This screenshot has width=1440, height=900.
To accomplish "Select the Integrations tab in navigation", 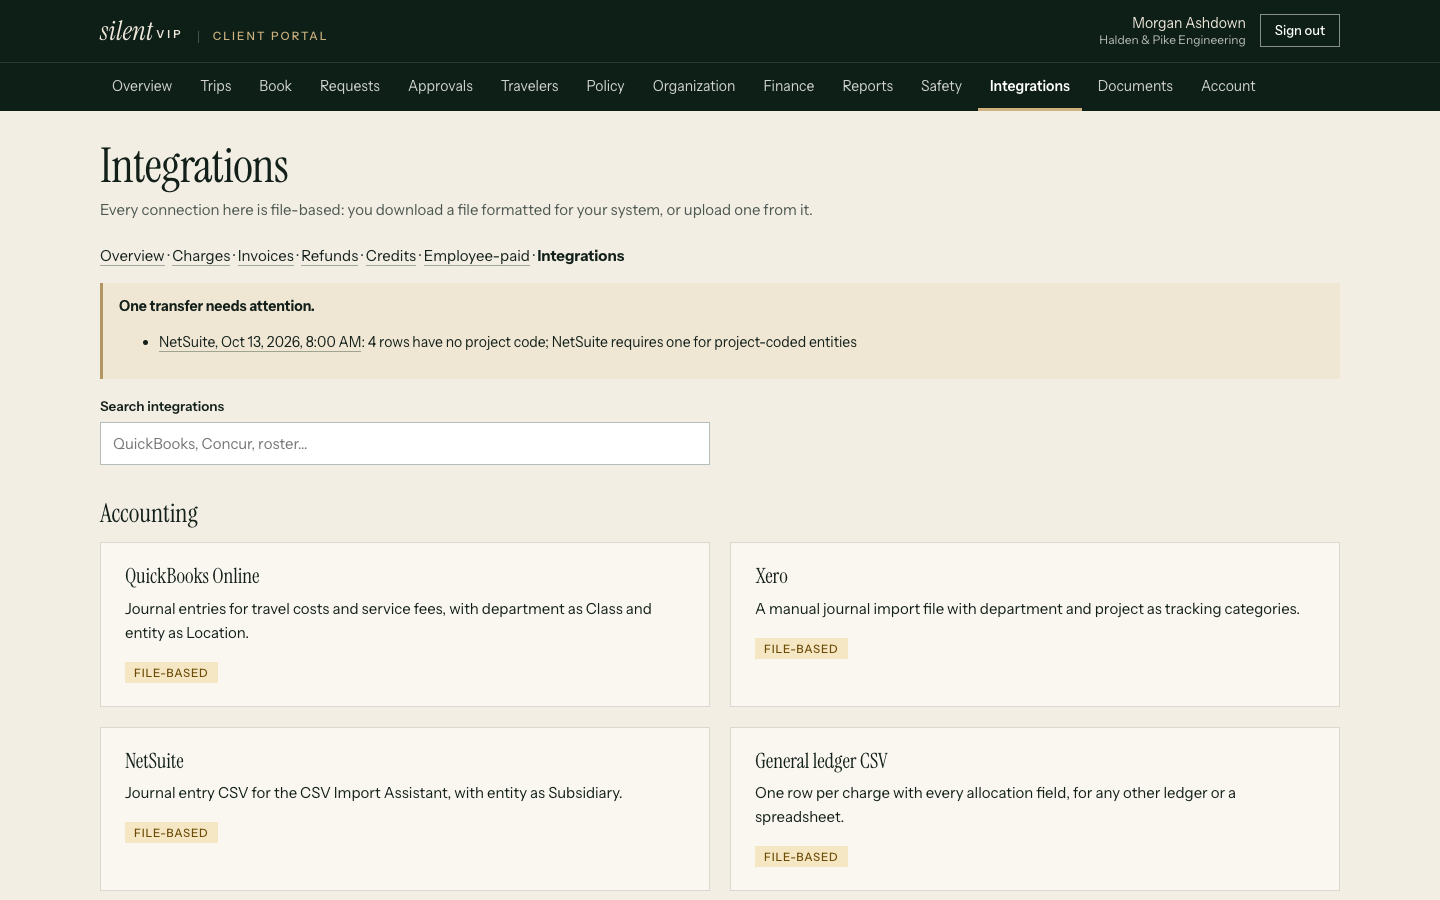I will pyautogui.click(x=1030, y=86).
